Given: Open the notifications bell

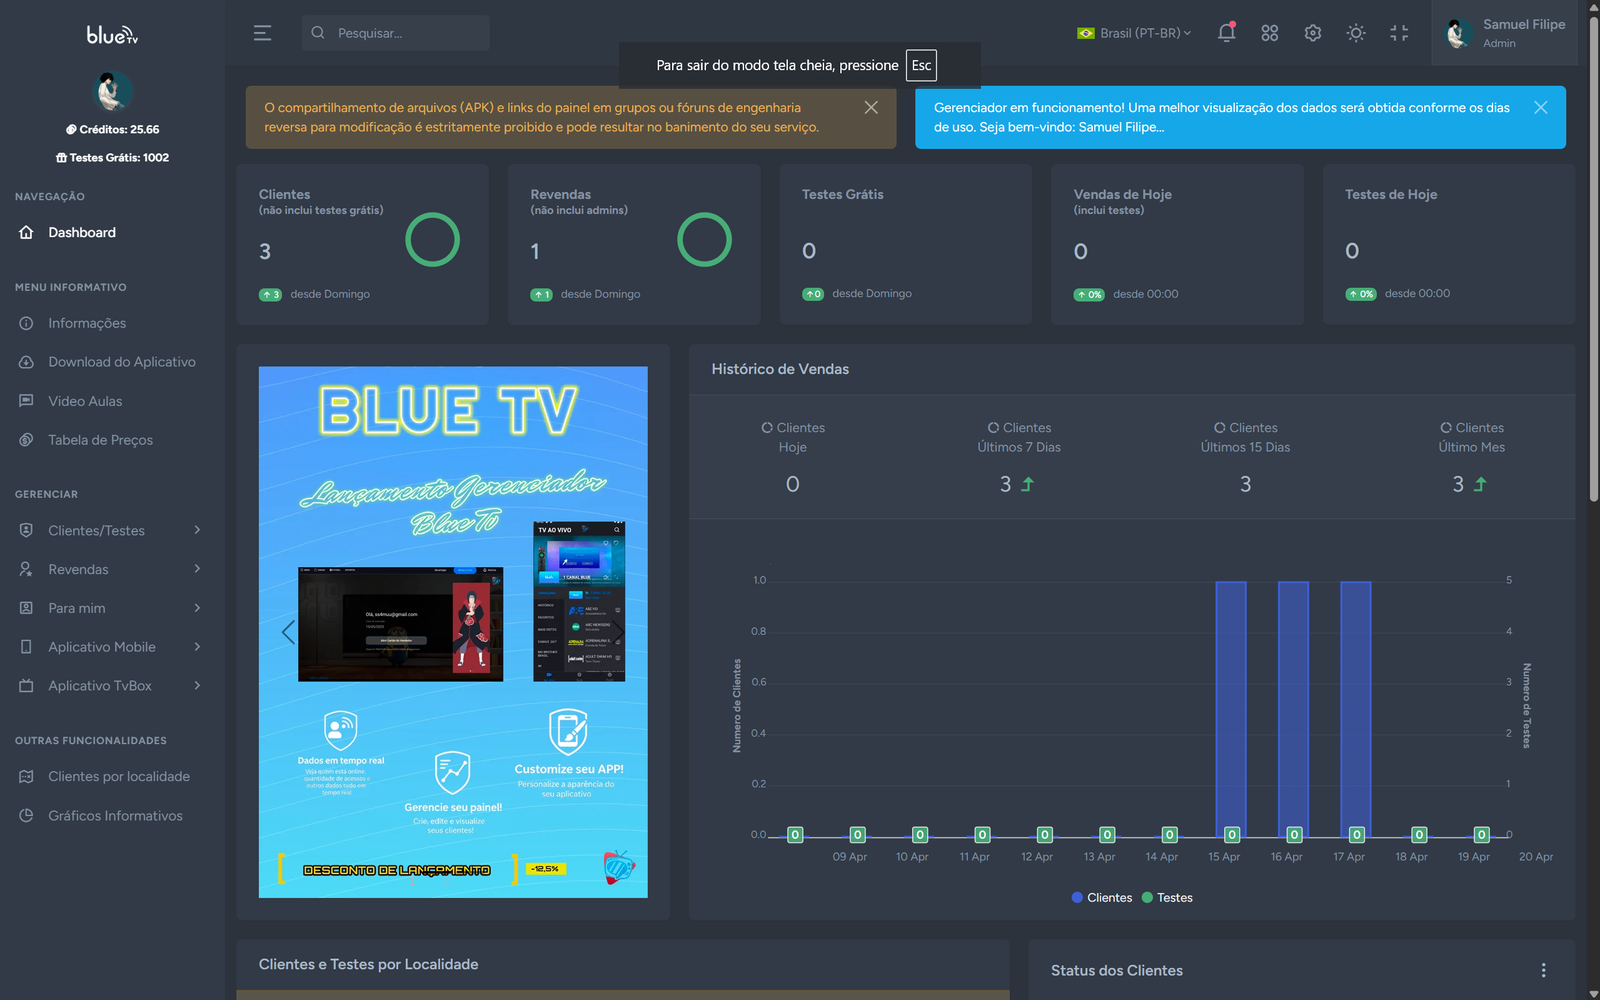Looking at the screenshot, I should pos(1226,32).
